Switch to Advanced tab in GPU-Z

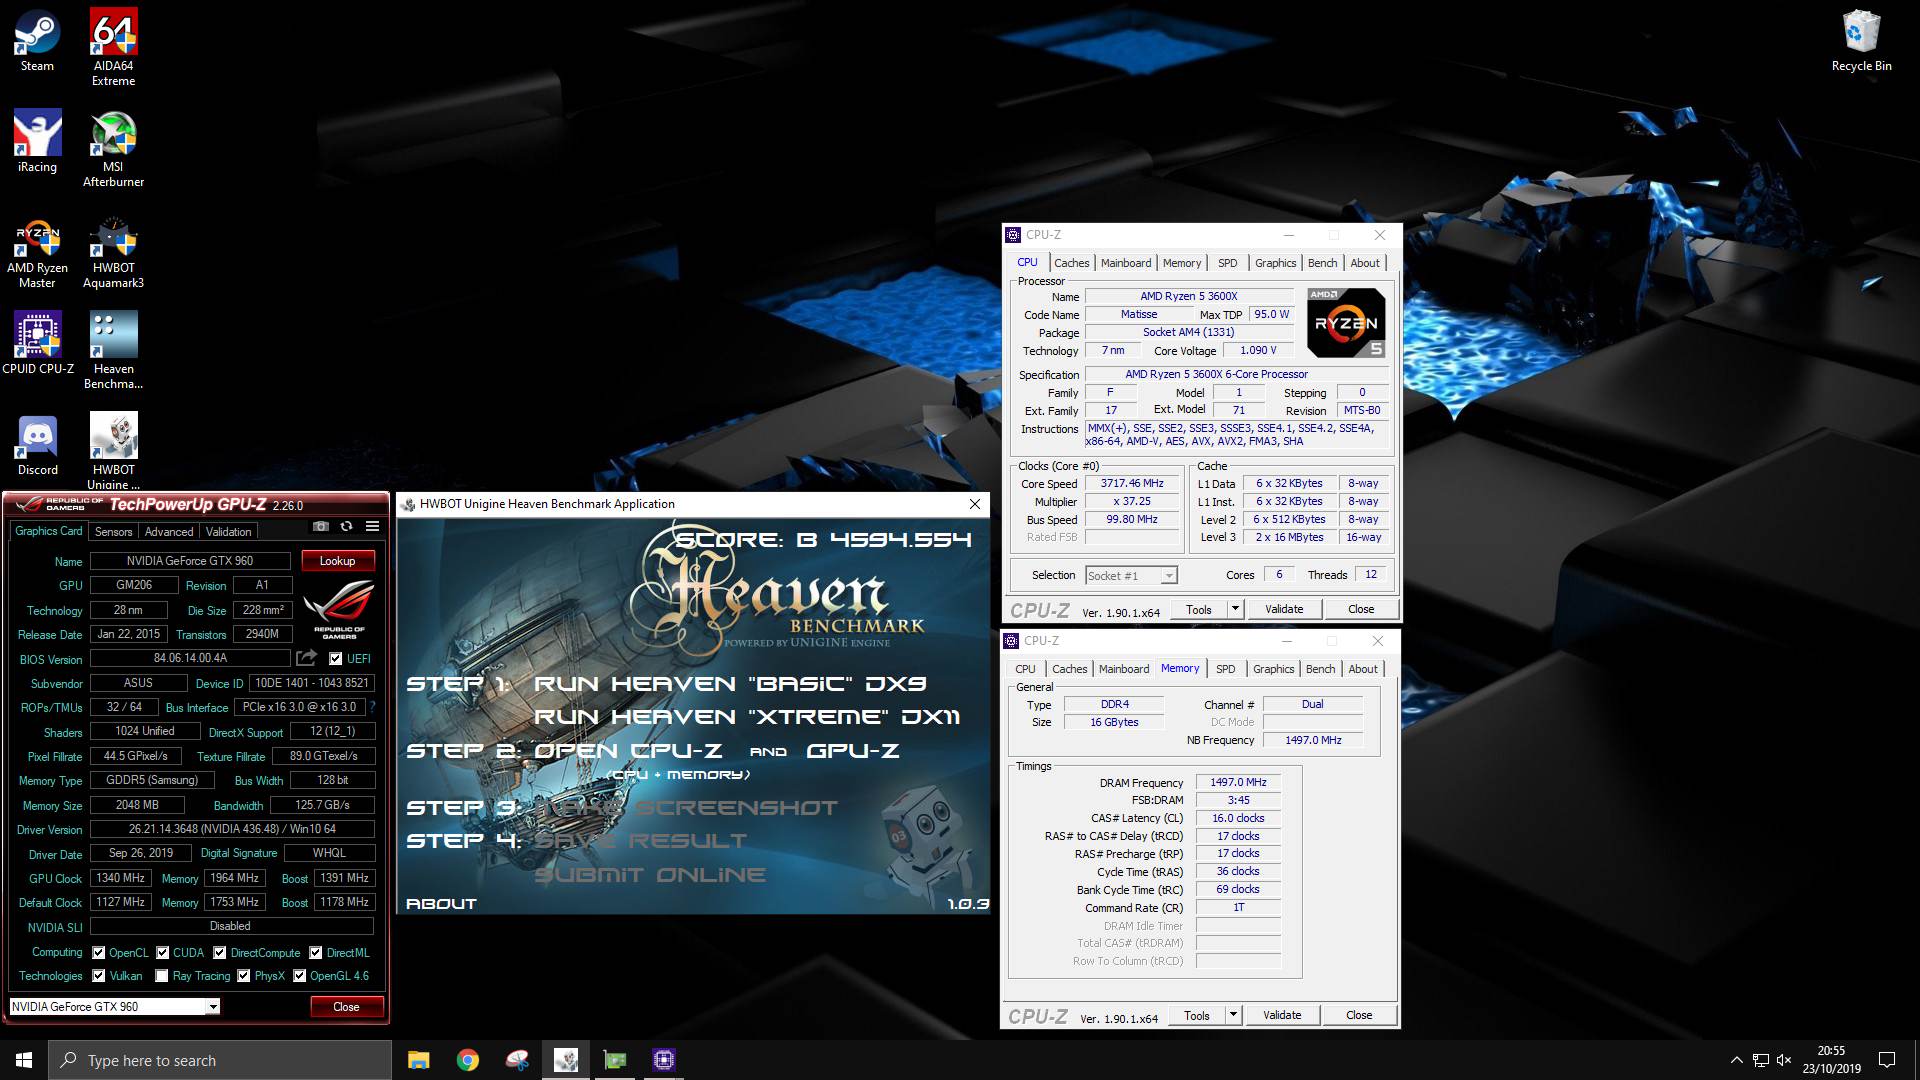click(169, 532)
